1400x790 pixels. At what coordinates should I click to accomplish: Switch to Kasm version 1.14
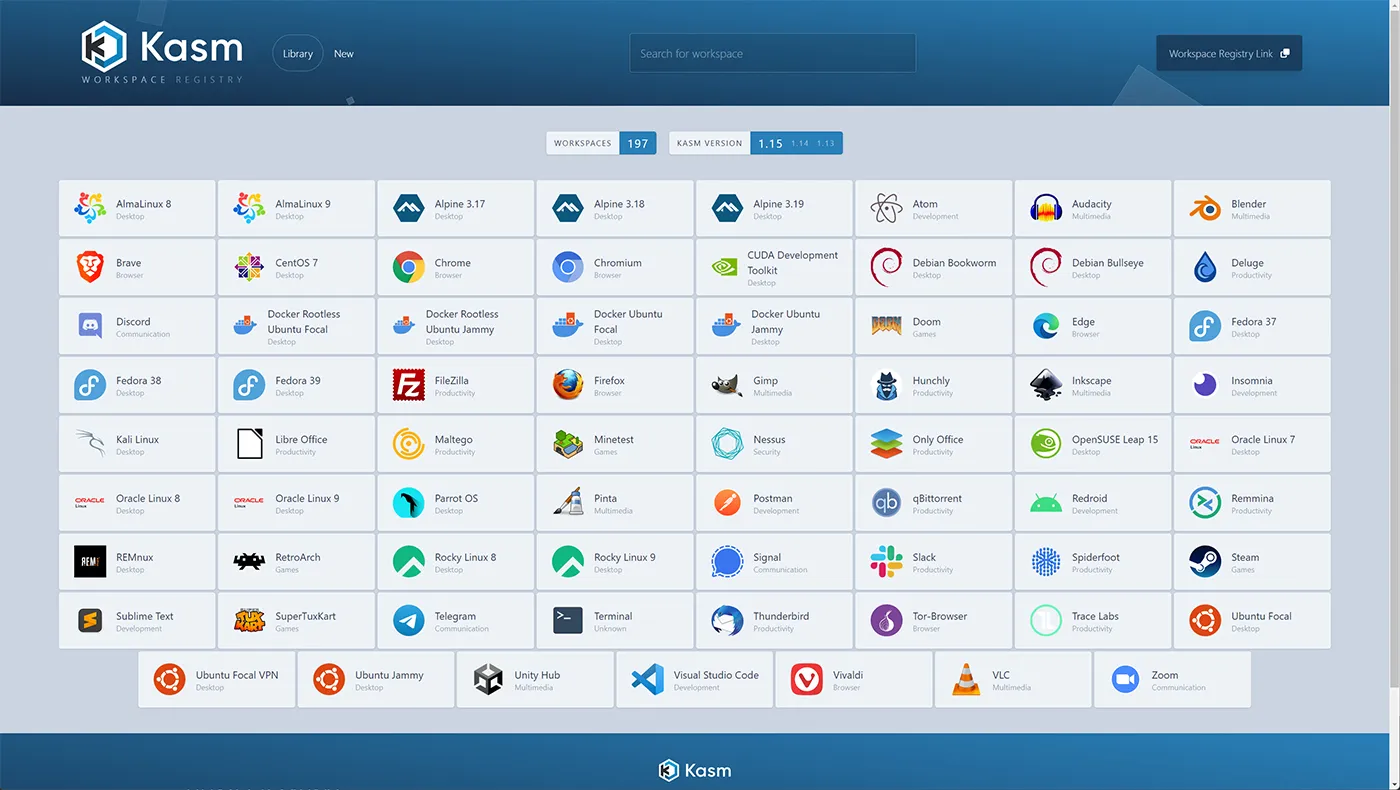800,144
